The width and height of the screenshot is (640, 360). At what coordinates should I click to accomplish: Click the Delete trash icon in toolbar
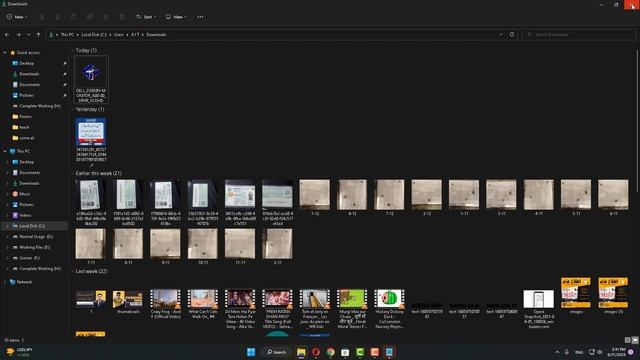click(122, 17)
